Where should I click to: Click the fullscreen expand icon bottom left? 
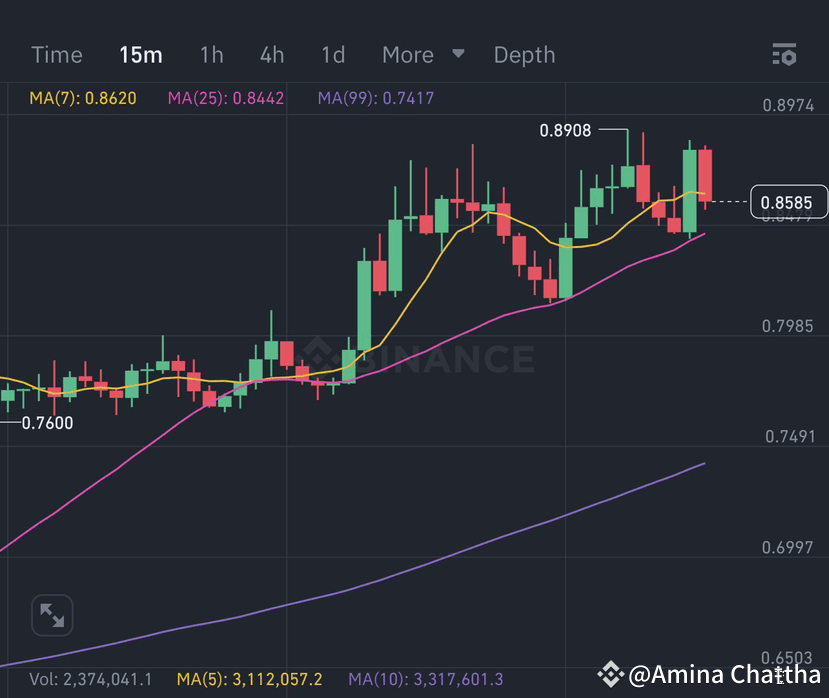point(52,615)
